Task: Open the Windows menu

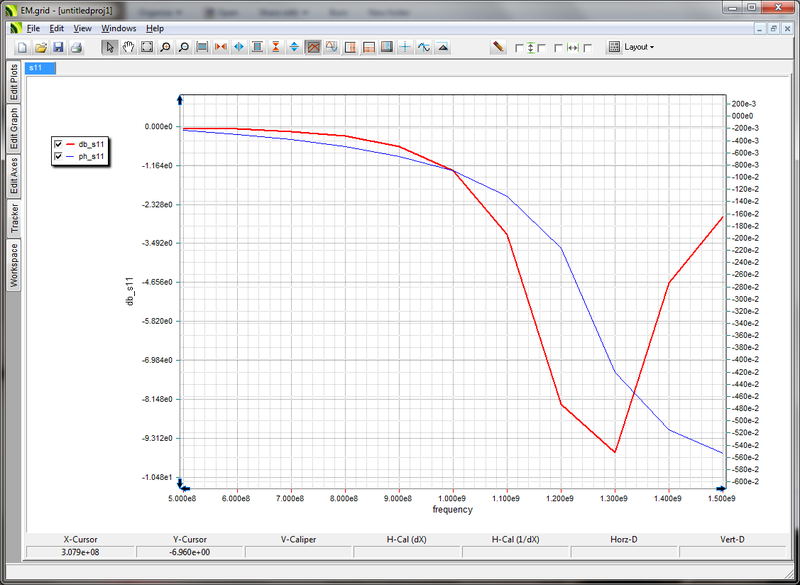Action: coord(118,28)
